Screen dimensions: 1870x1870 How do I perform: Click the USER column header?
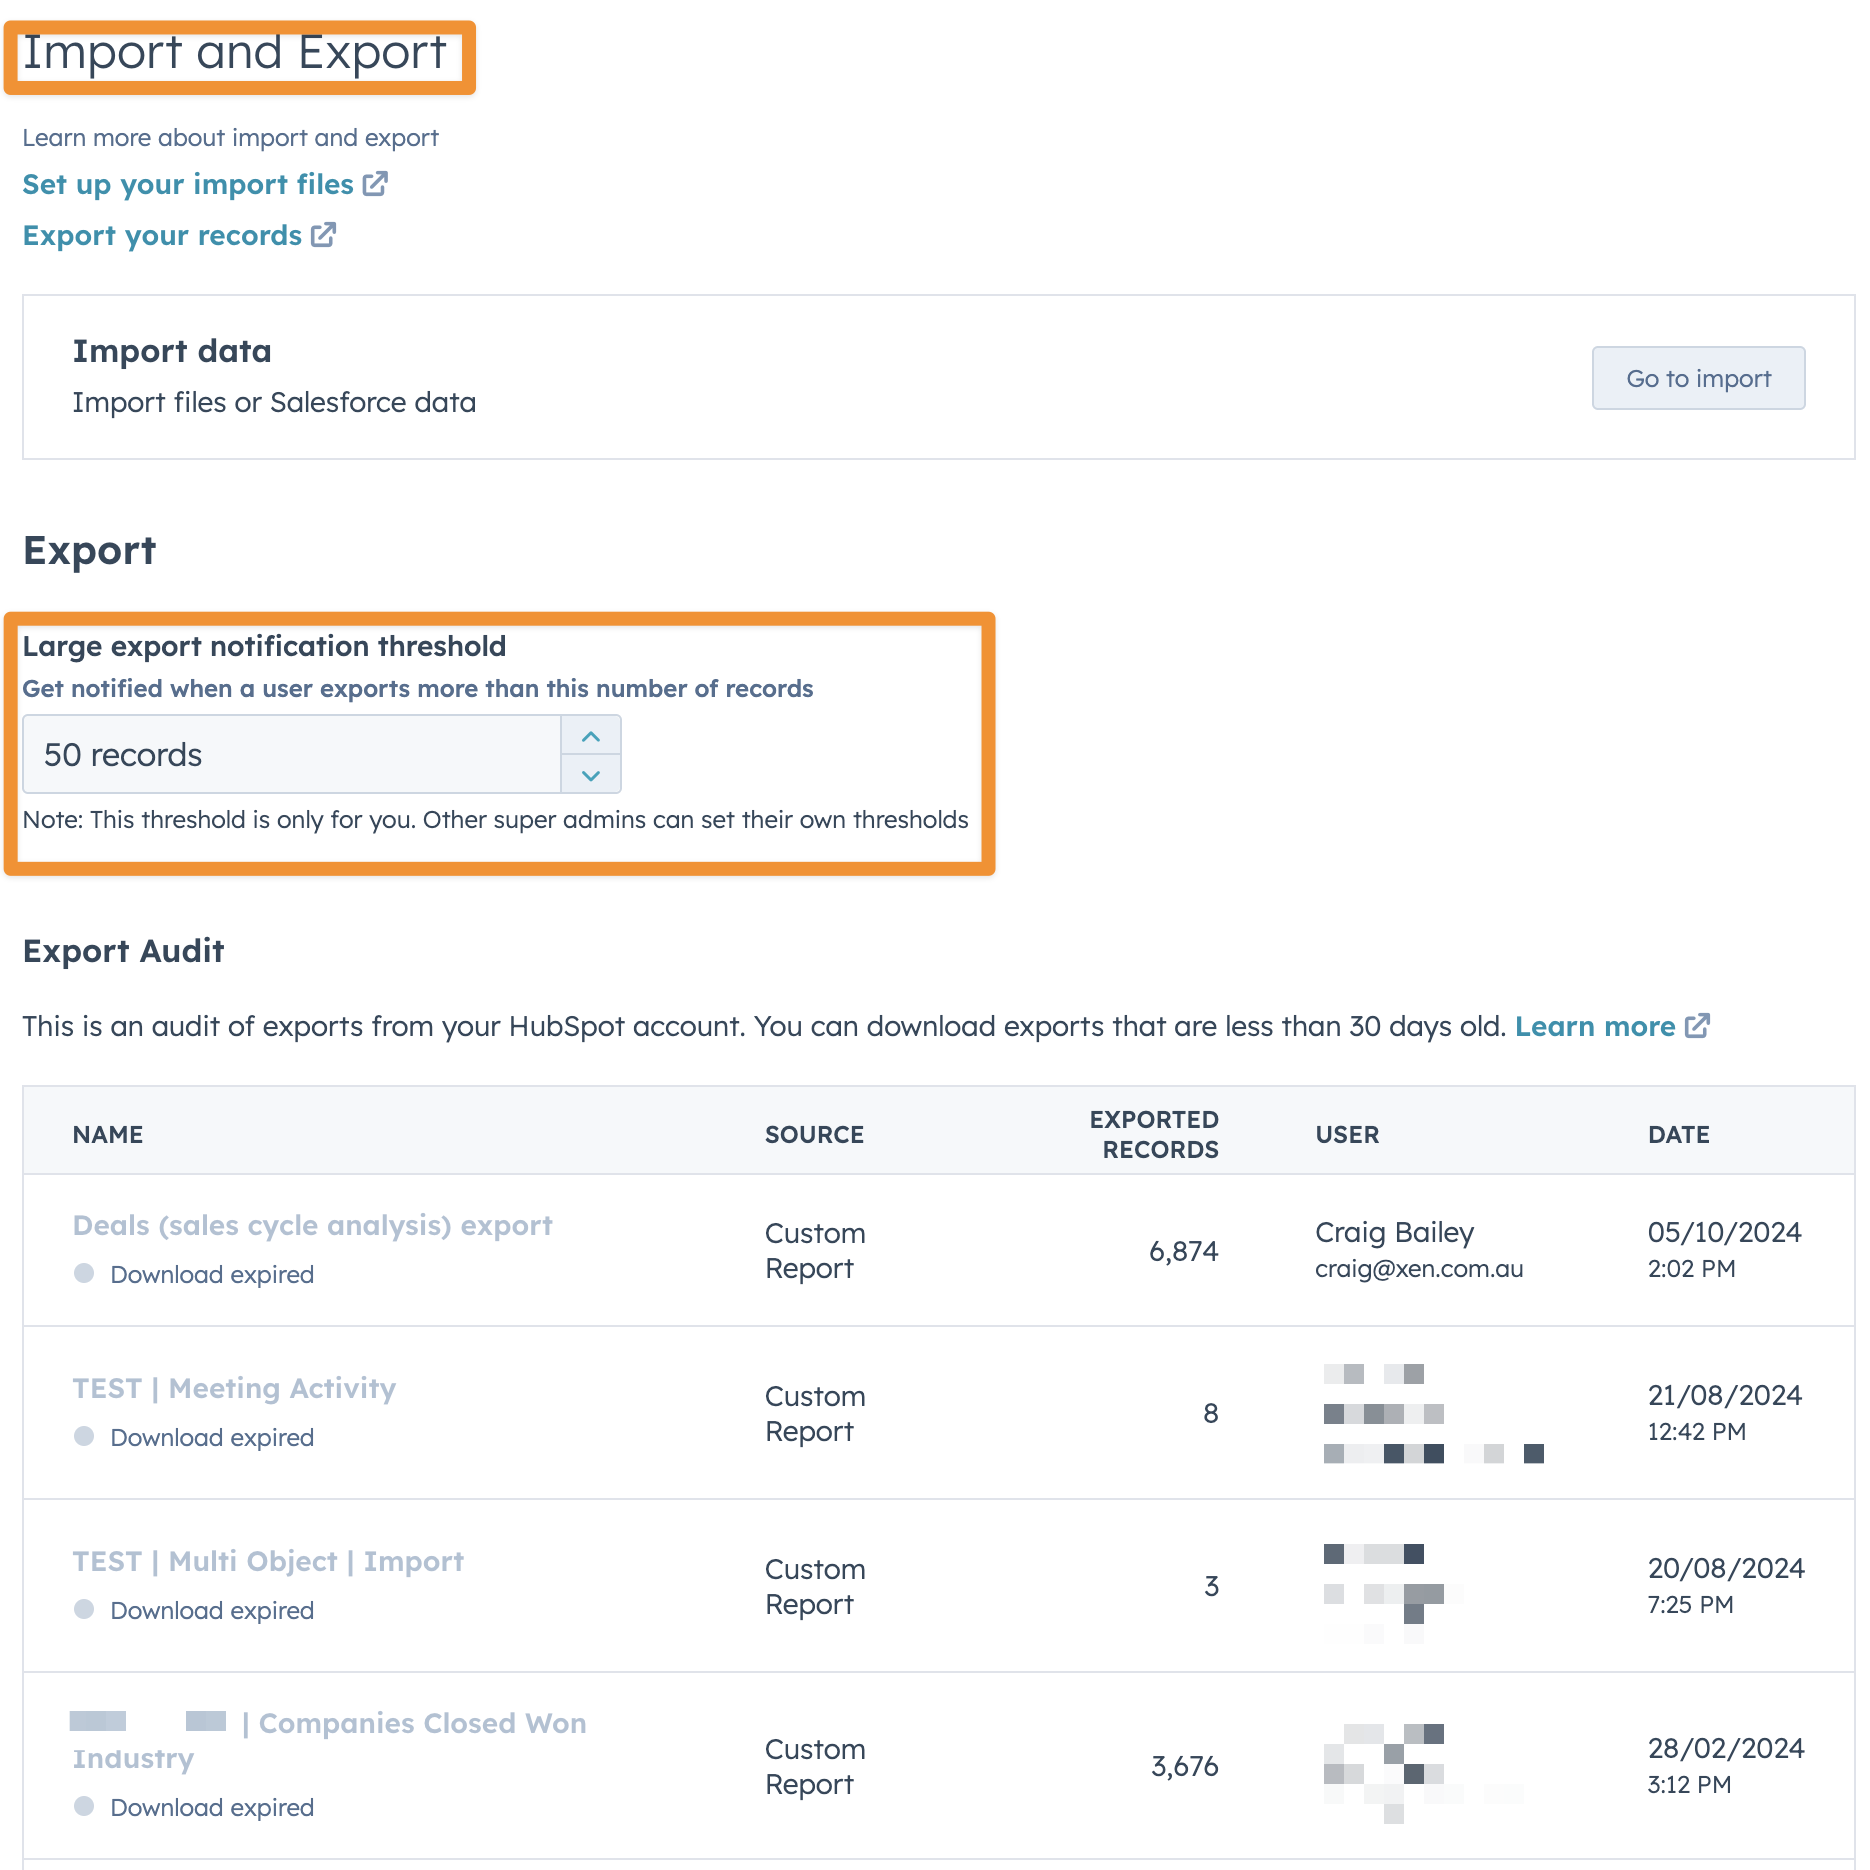(1347, 1135)
